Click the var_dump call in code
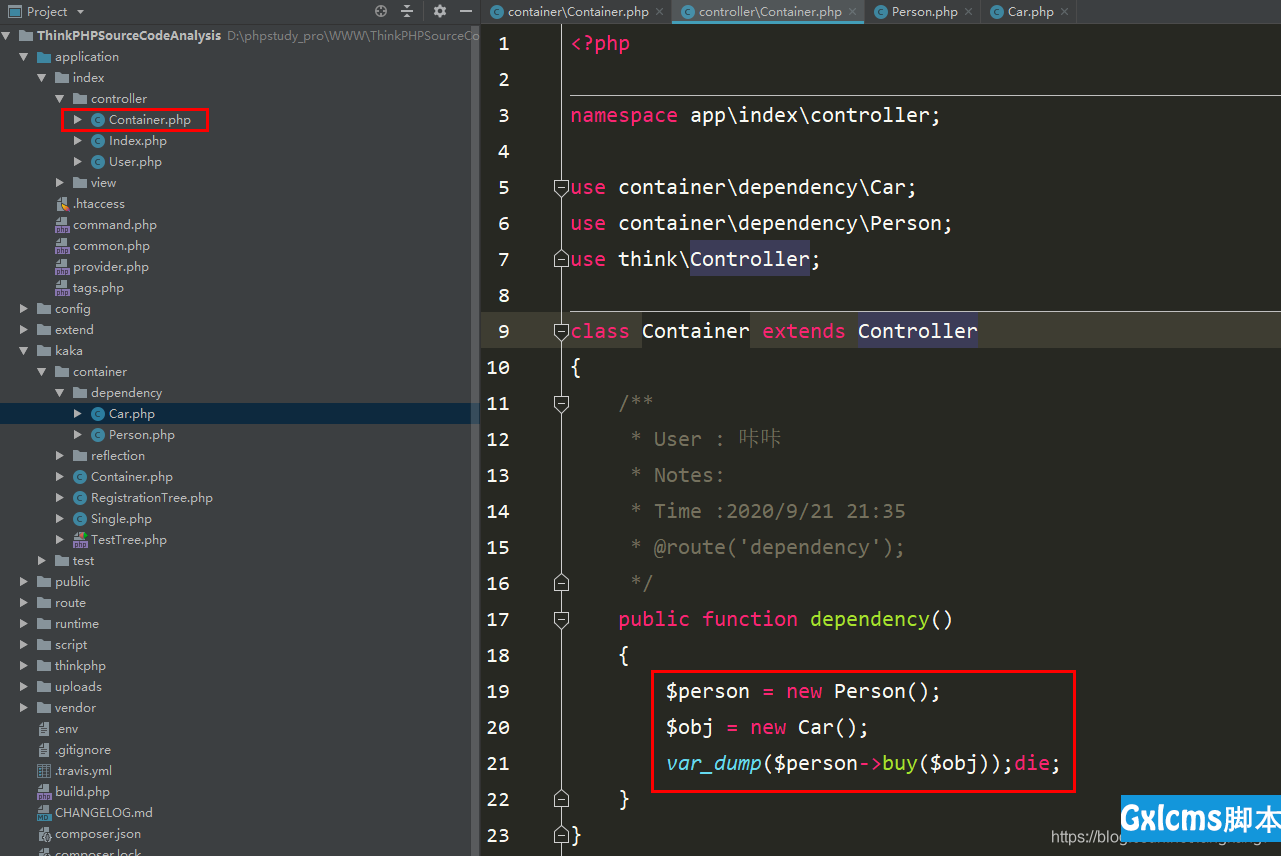 click(714, 763)
